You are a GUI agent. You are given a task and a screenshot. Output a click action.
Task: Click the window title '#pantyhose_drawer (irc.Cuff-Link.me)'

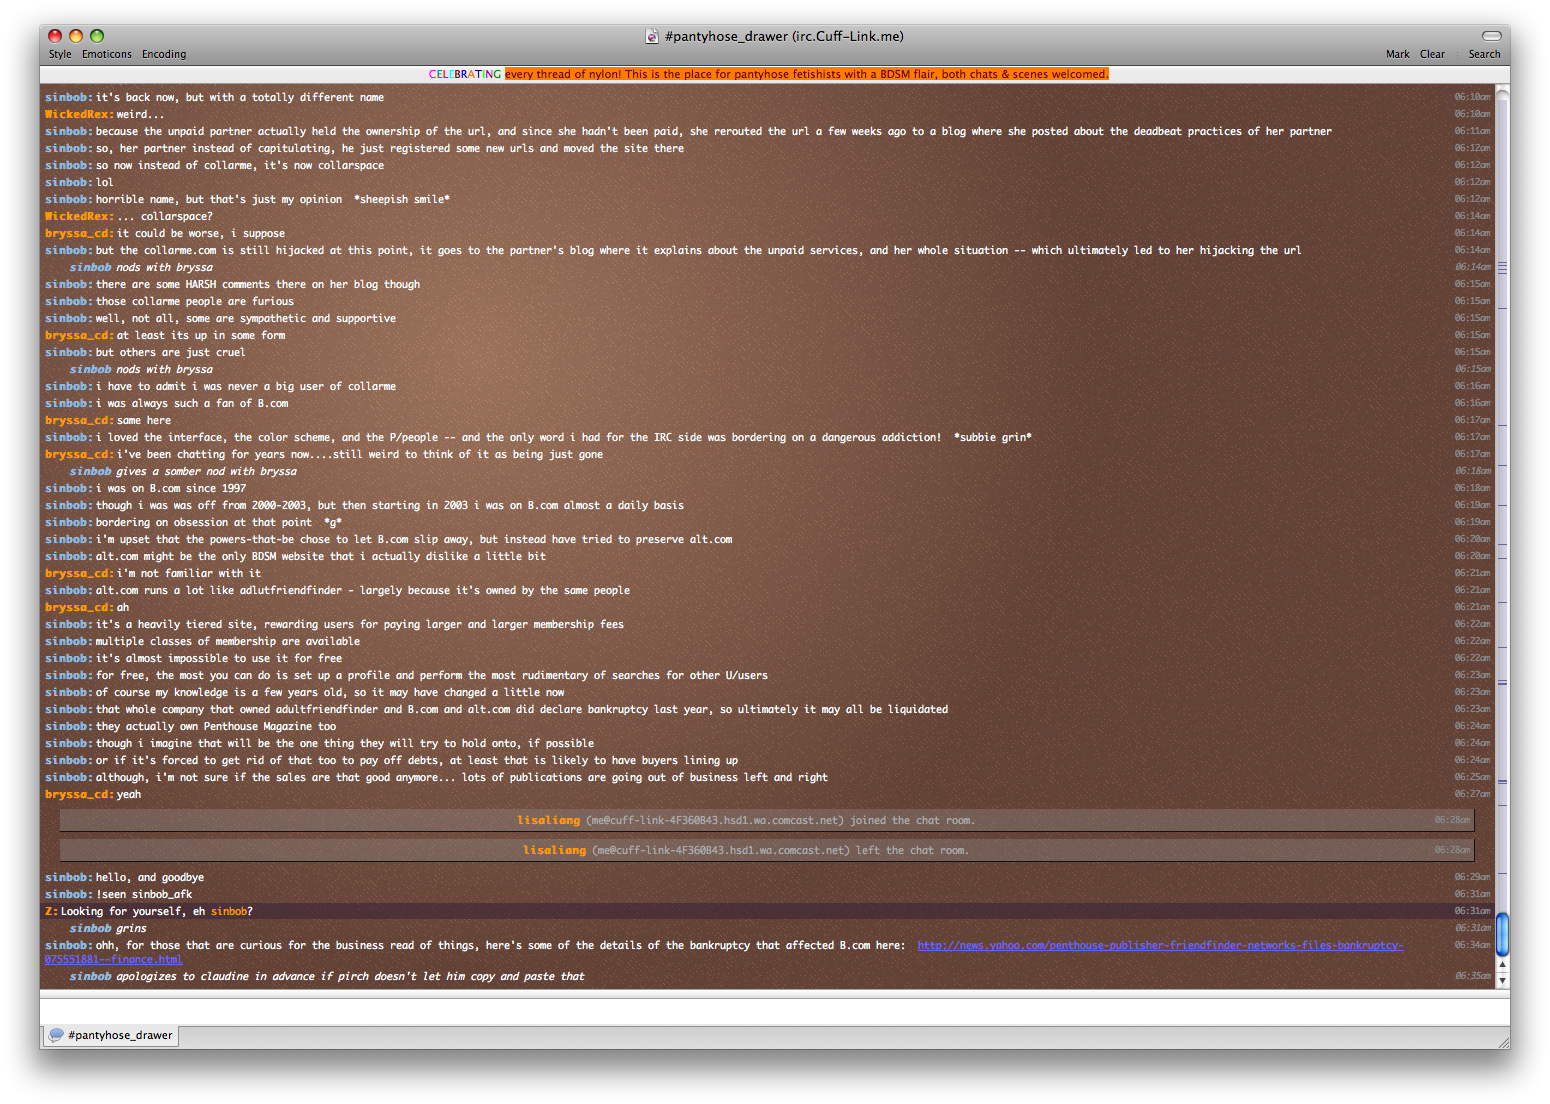(x=784, y=36)
